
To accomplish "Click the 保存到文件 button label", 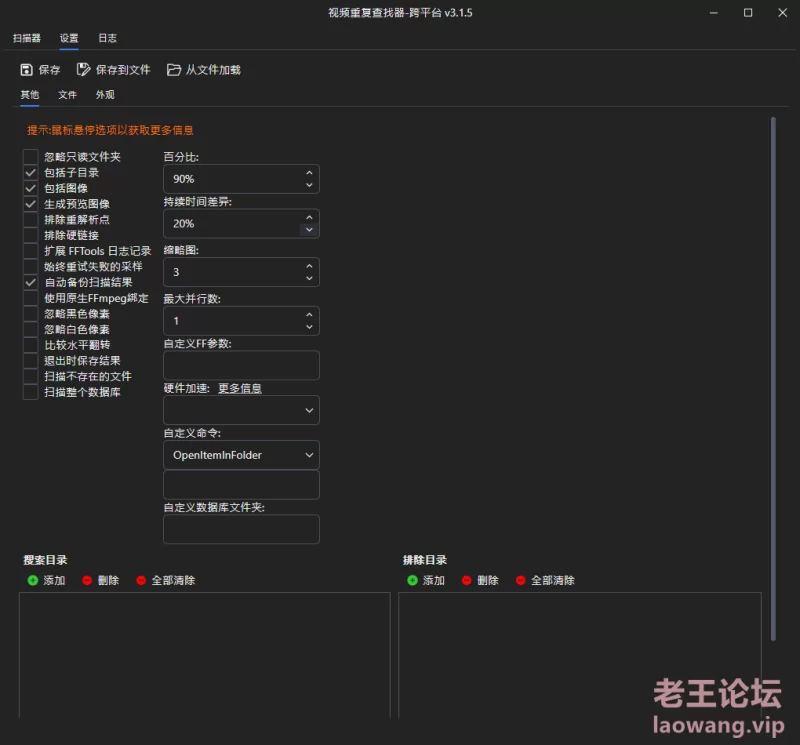I will pos(123,70).
